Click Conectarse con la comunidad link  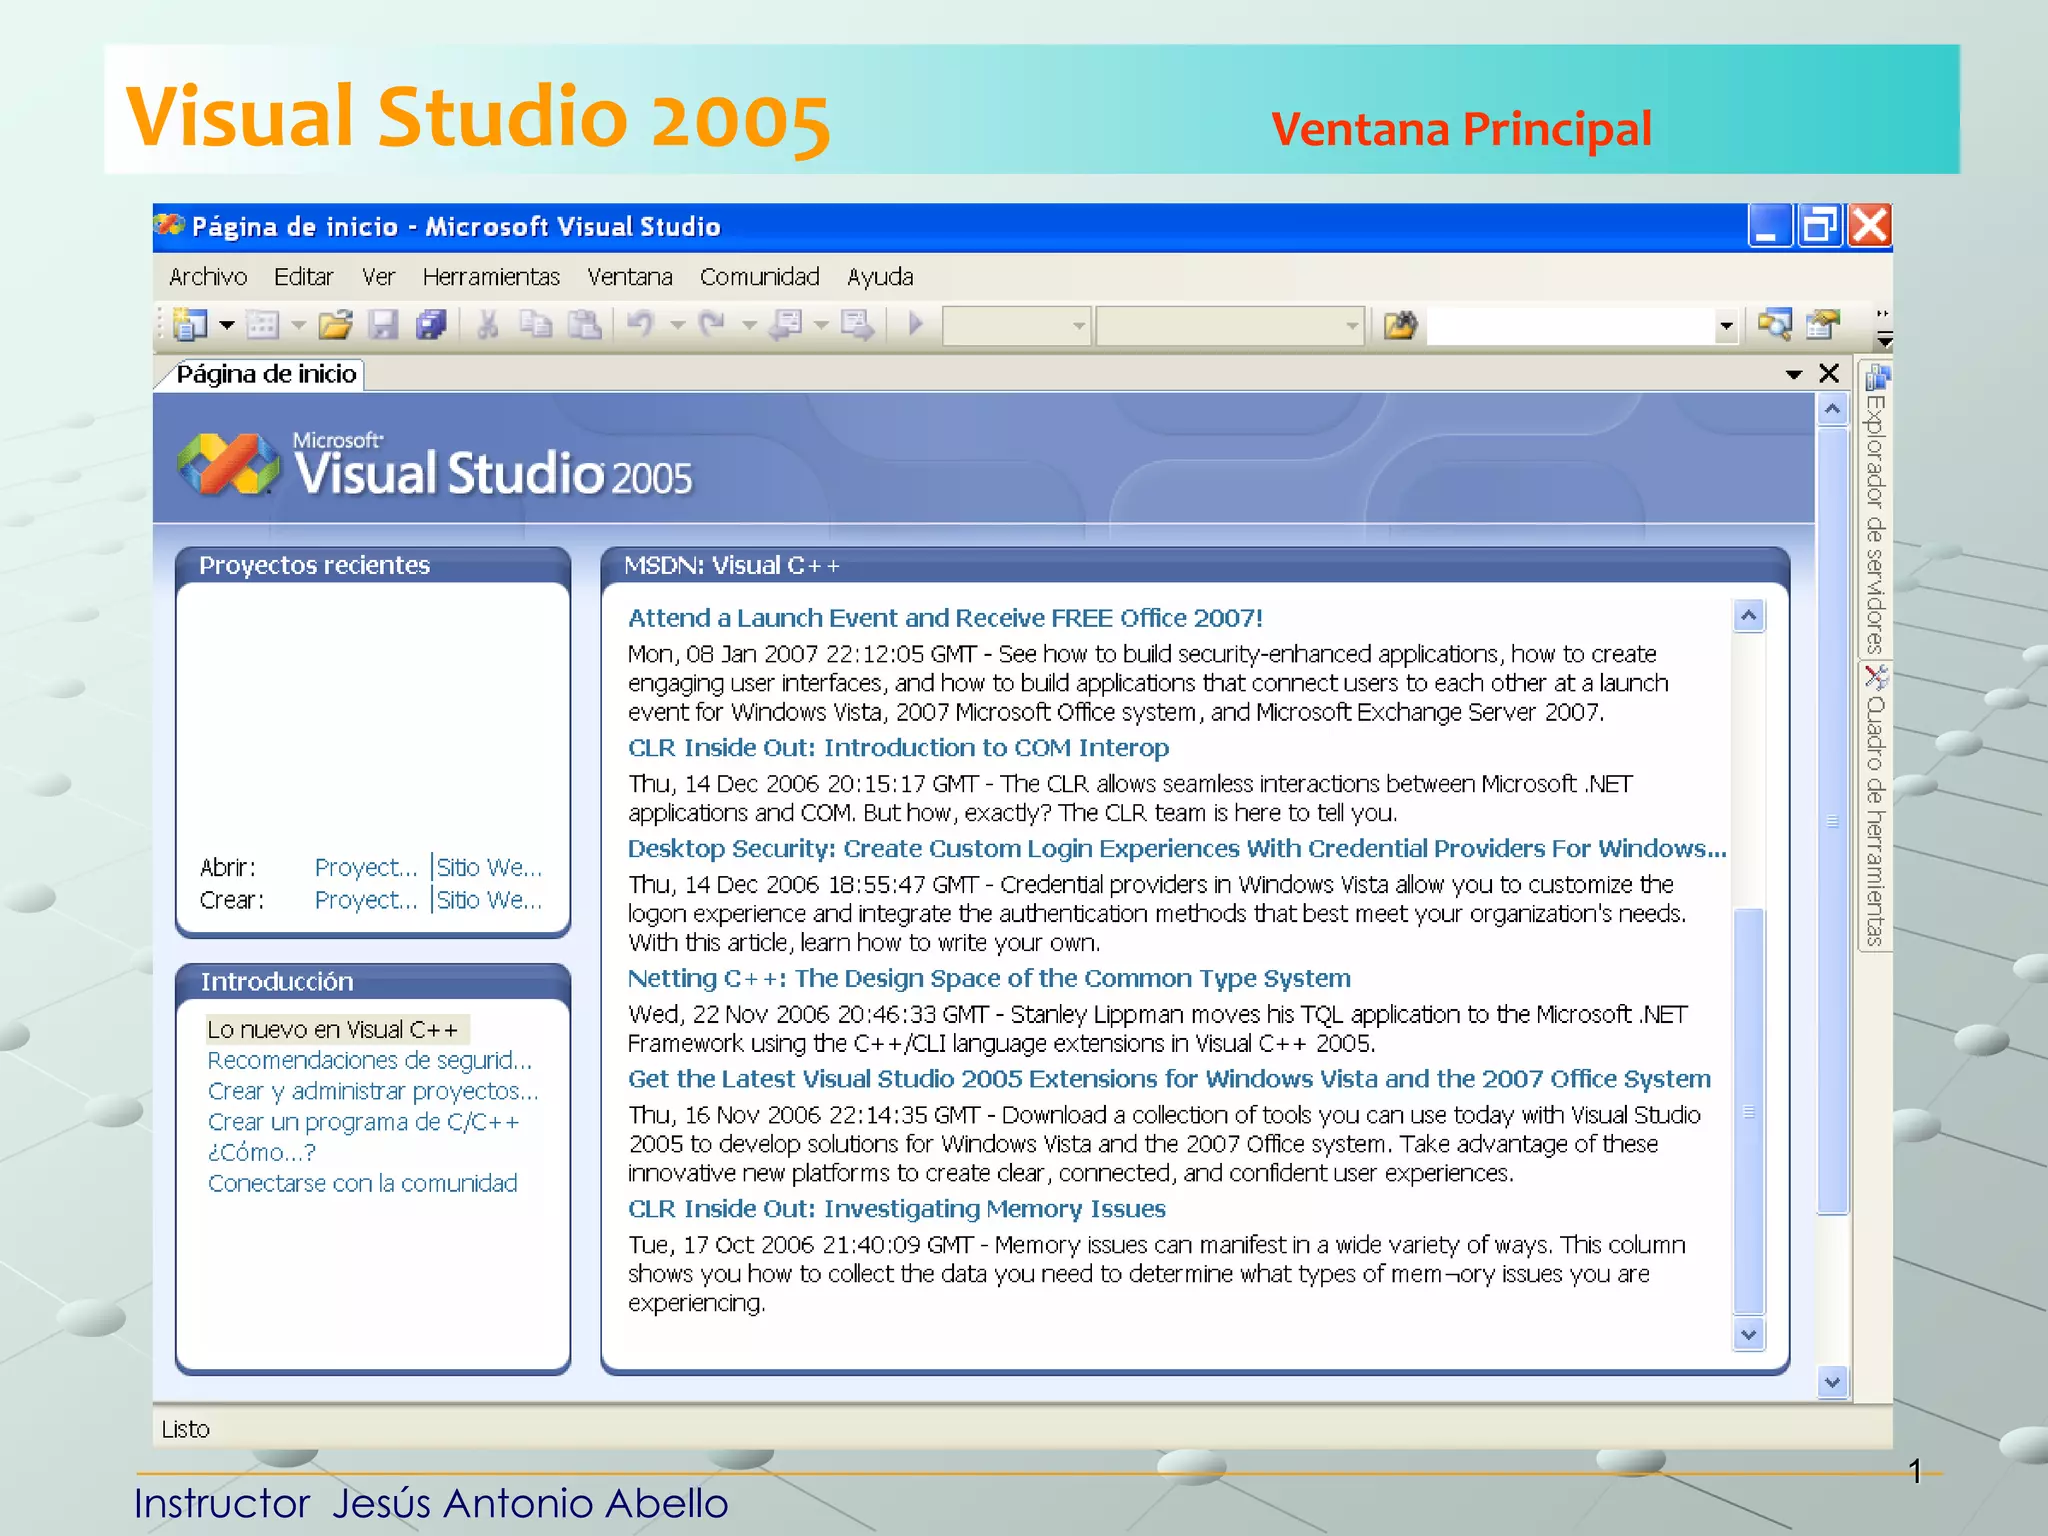362,1184
